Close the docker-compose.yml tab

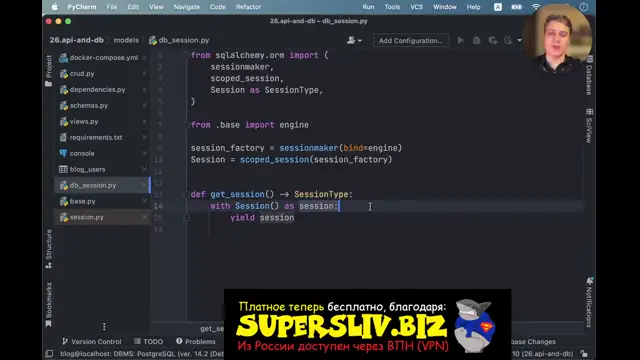pyautogui.click(x=144, y=58)
